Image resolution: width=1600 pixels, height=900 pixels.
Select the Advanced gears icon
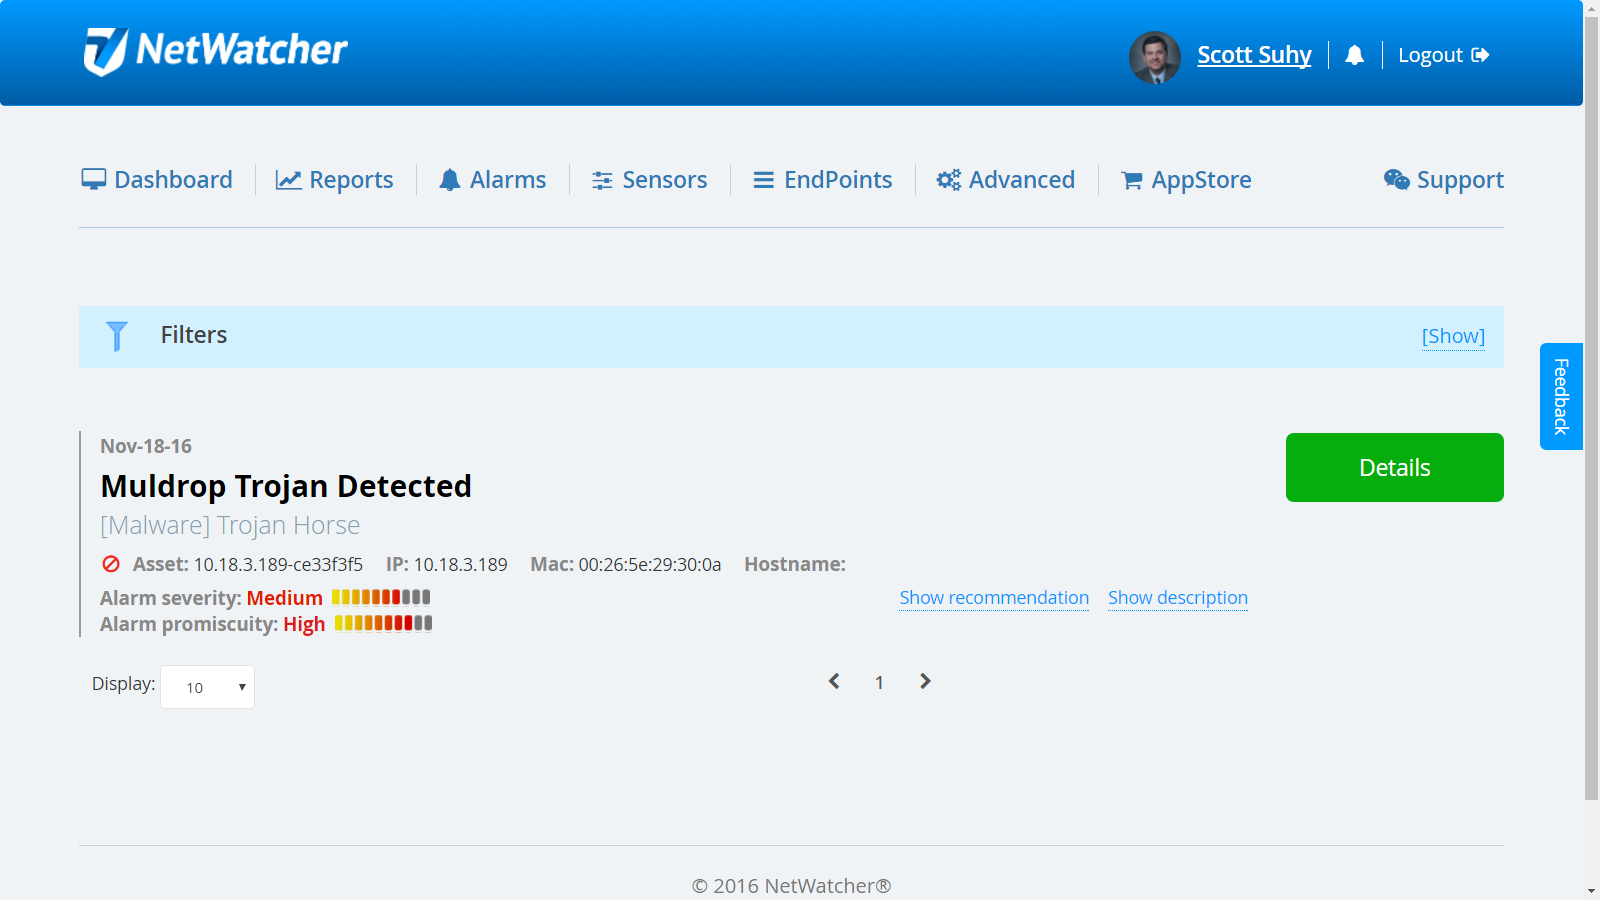tap(947, 179)
